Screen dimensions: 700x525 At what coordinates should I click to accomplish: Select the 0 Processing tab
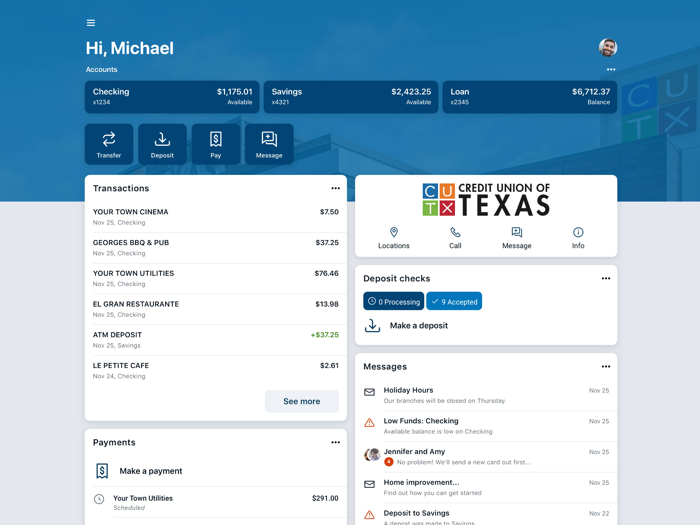394,301
